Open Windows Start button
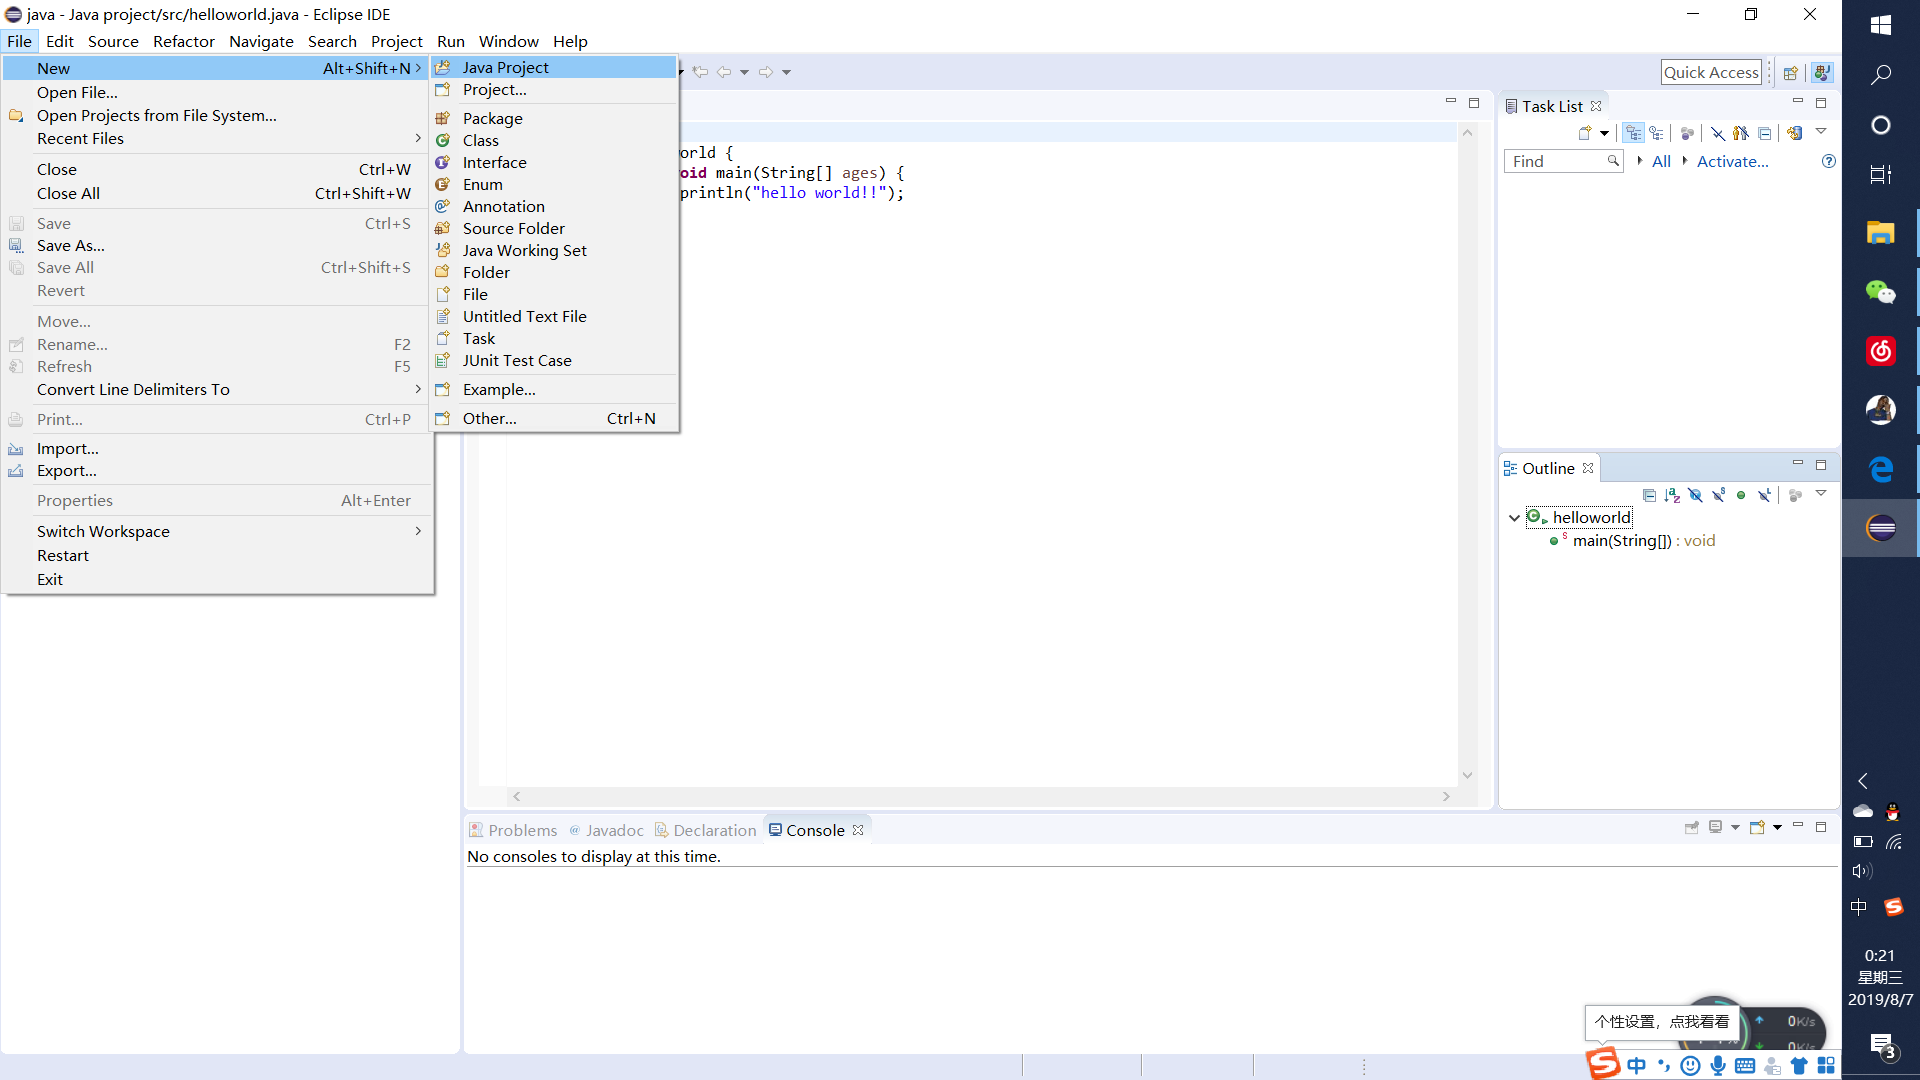 click(1881, 24)
